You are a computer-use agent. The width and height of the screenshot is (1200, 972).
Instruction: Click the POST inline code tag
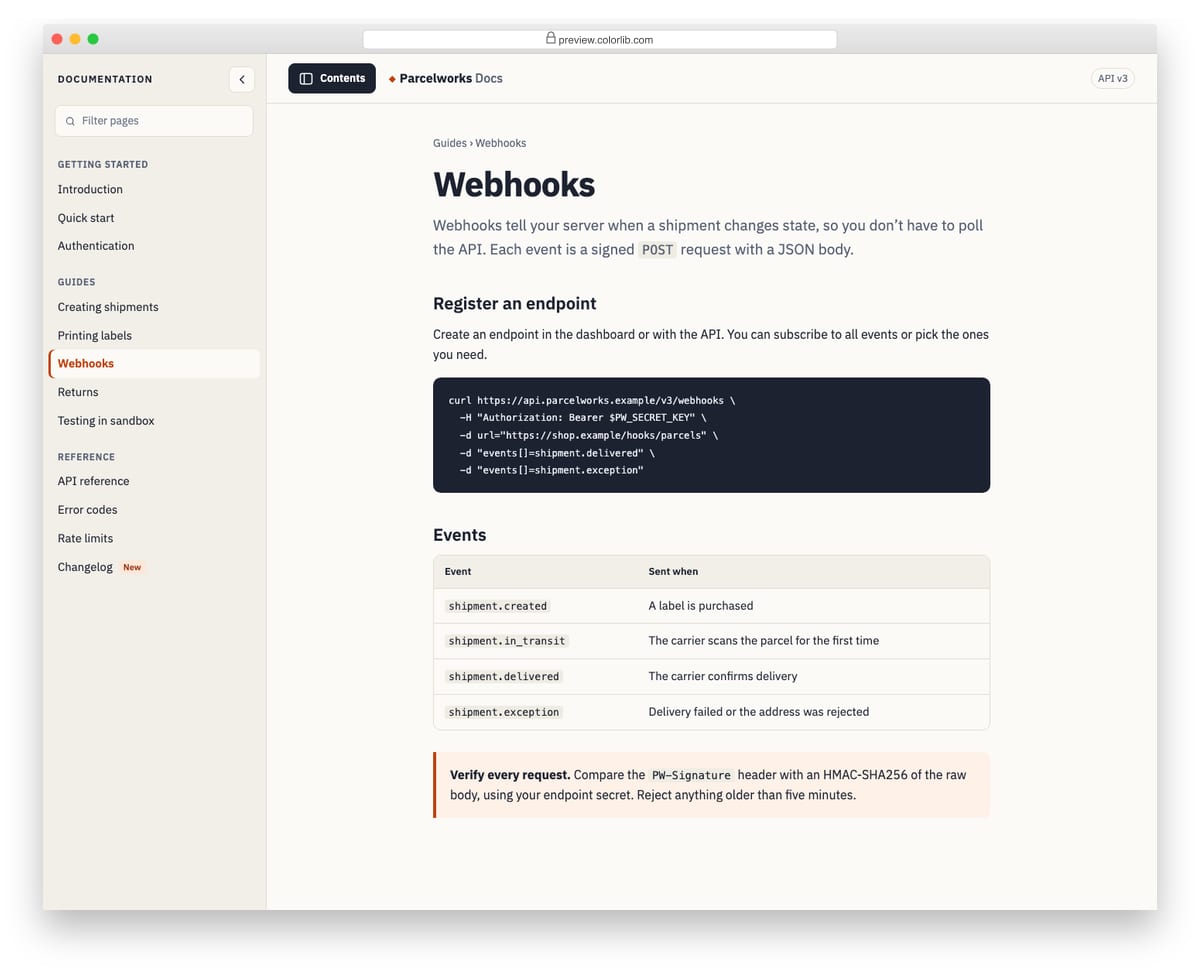point(657,250)
